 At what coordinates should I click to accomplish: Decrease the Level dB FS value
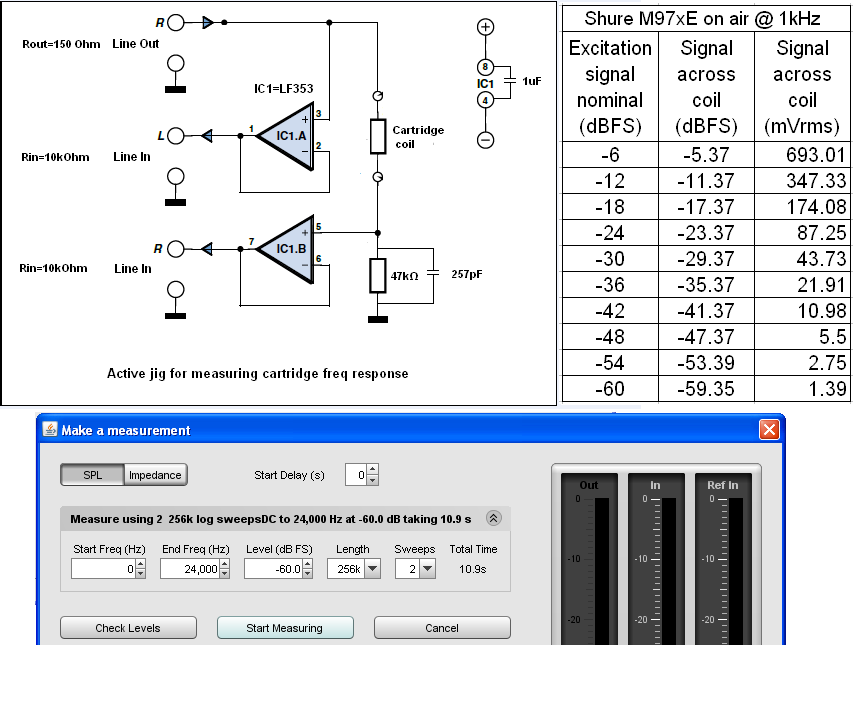308,574
